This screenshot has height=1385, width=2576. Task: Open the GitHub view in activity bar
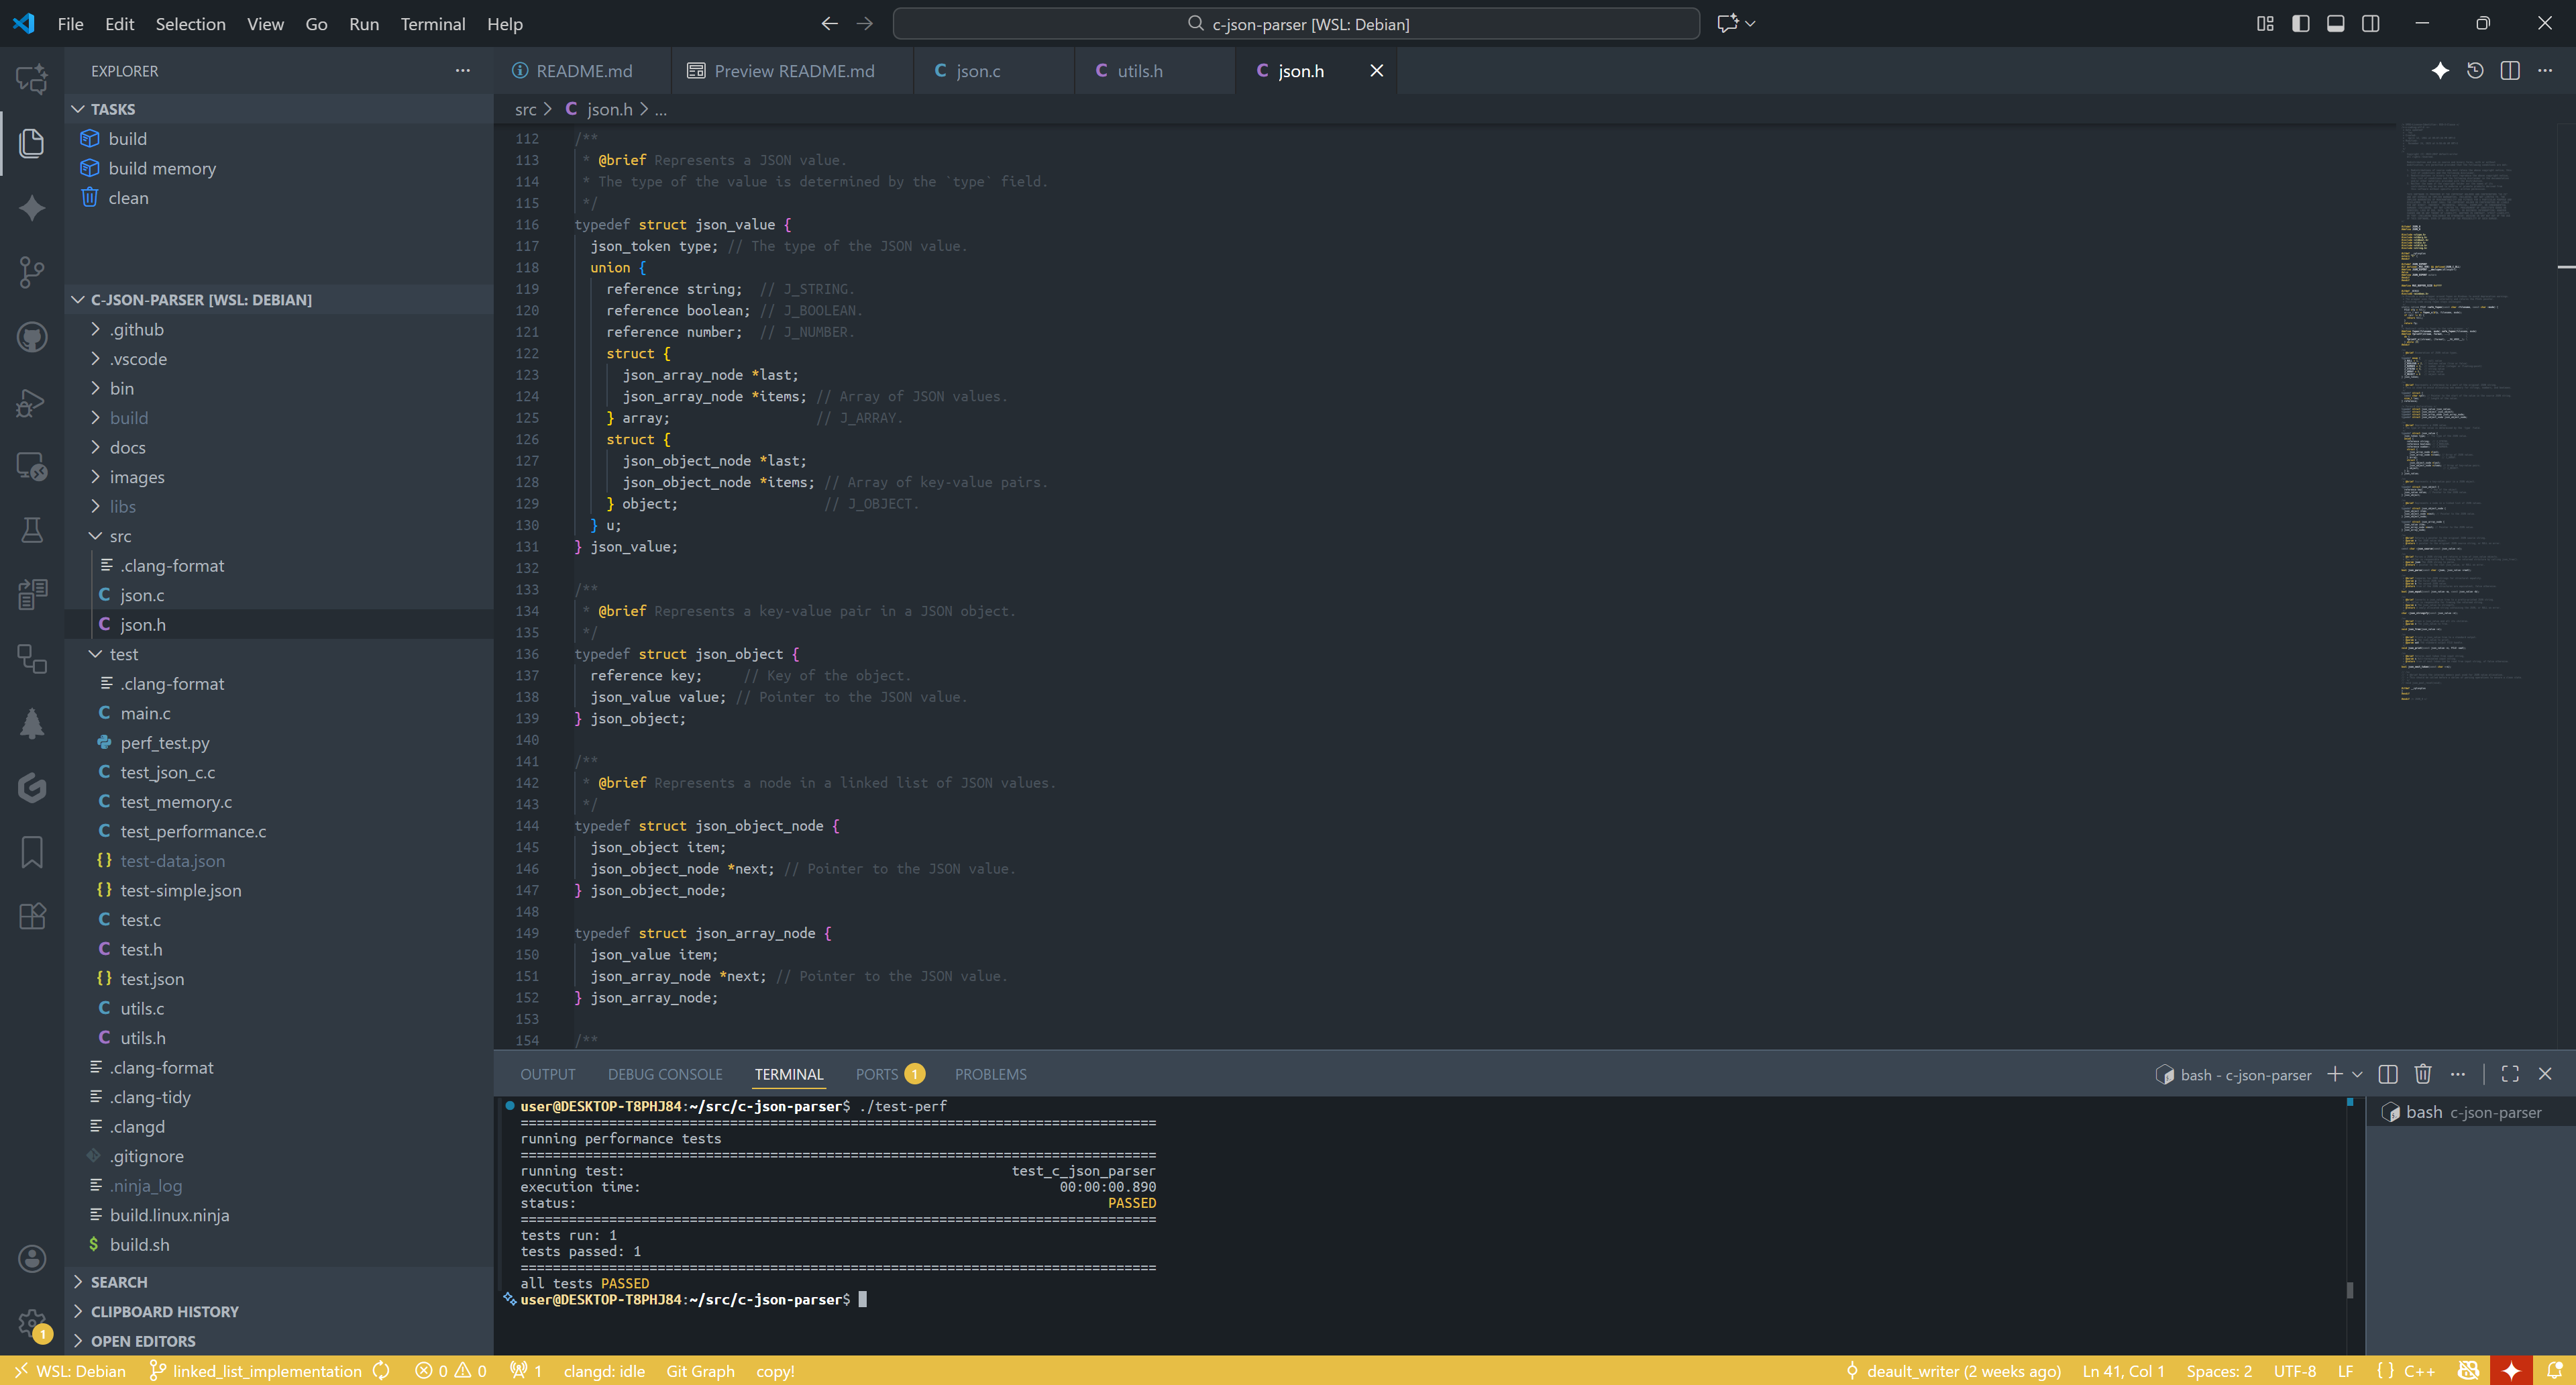click(x=32, y=337)
